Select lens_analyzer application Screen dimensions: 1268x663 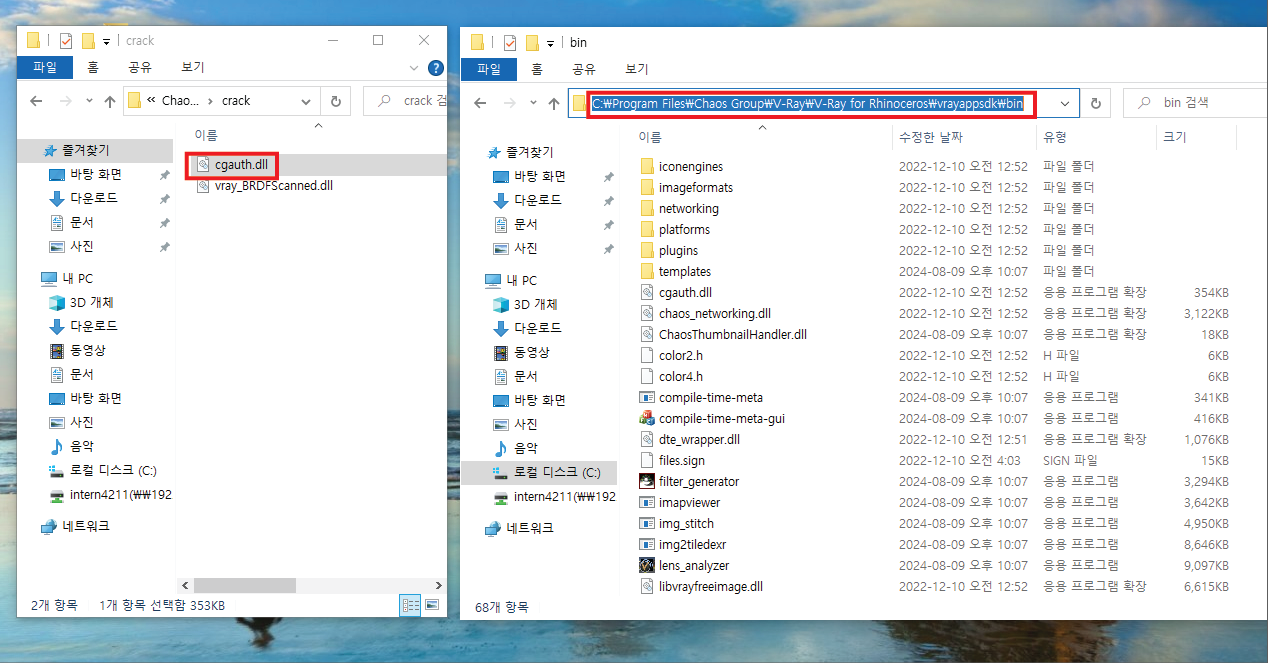[x=694, y=565]
